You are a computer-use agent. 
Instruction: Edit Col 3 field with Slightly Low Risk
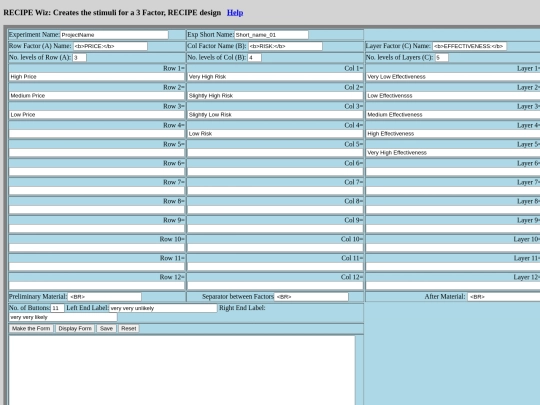[x=275, y=115]
